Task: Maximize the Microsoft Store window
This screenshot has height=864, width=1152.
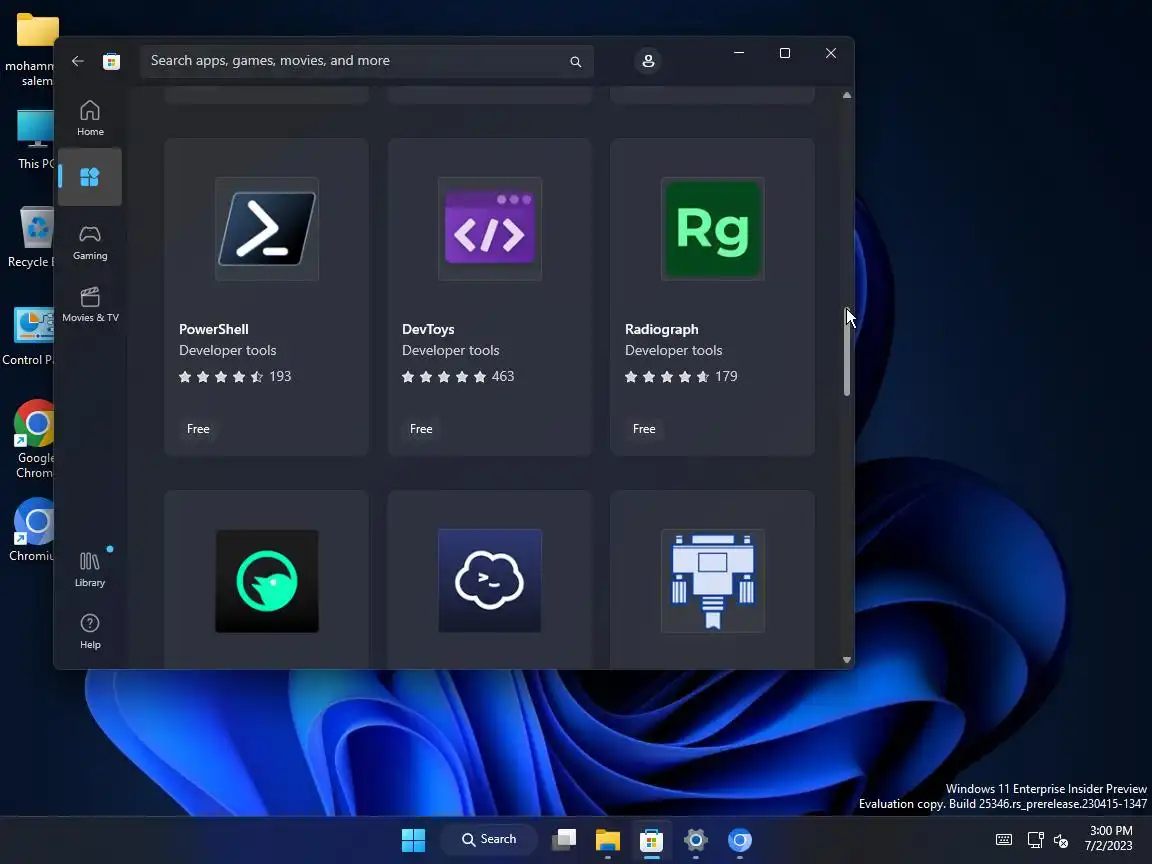Action: (x=785, y=53)
